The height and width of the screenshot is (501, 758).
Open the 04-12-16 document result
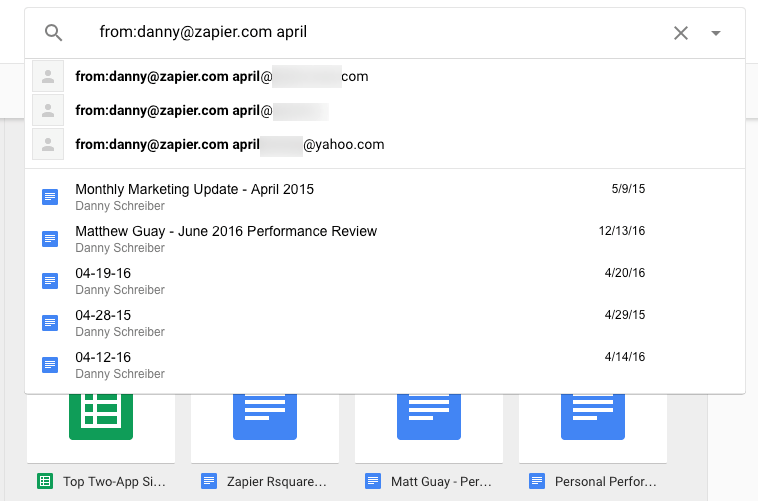103,357
